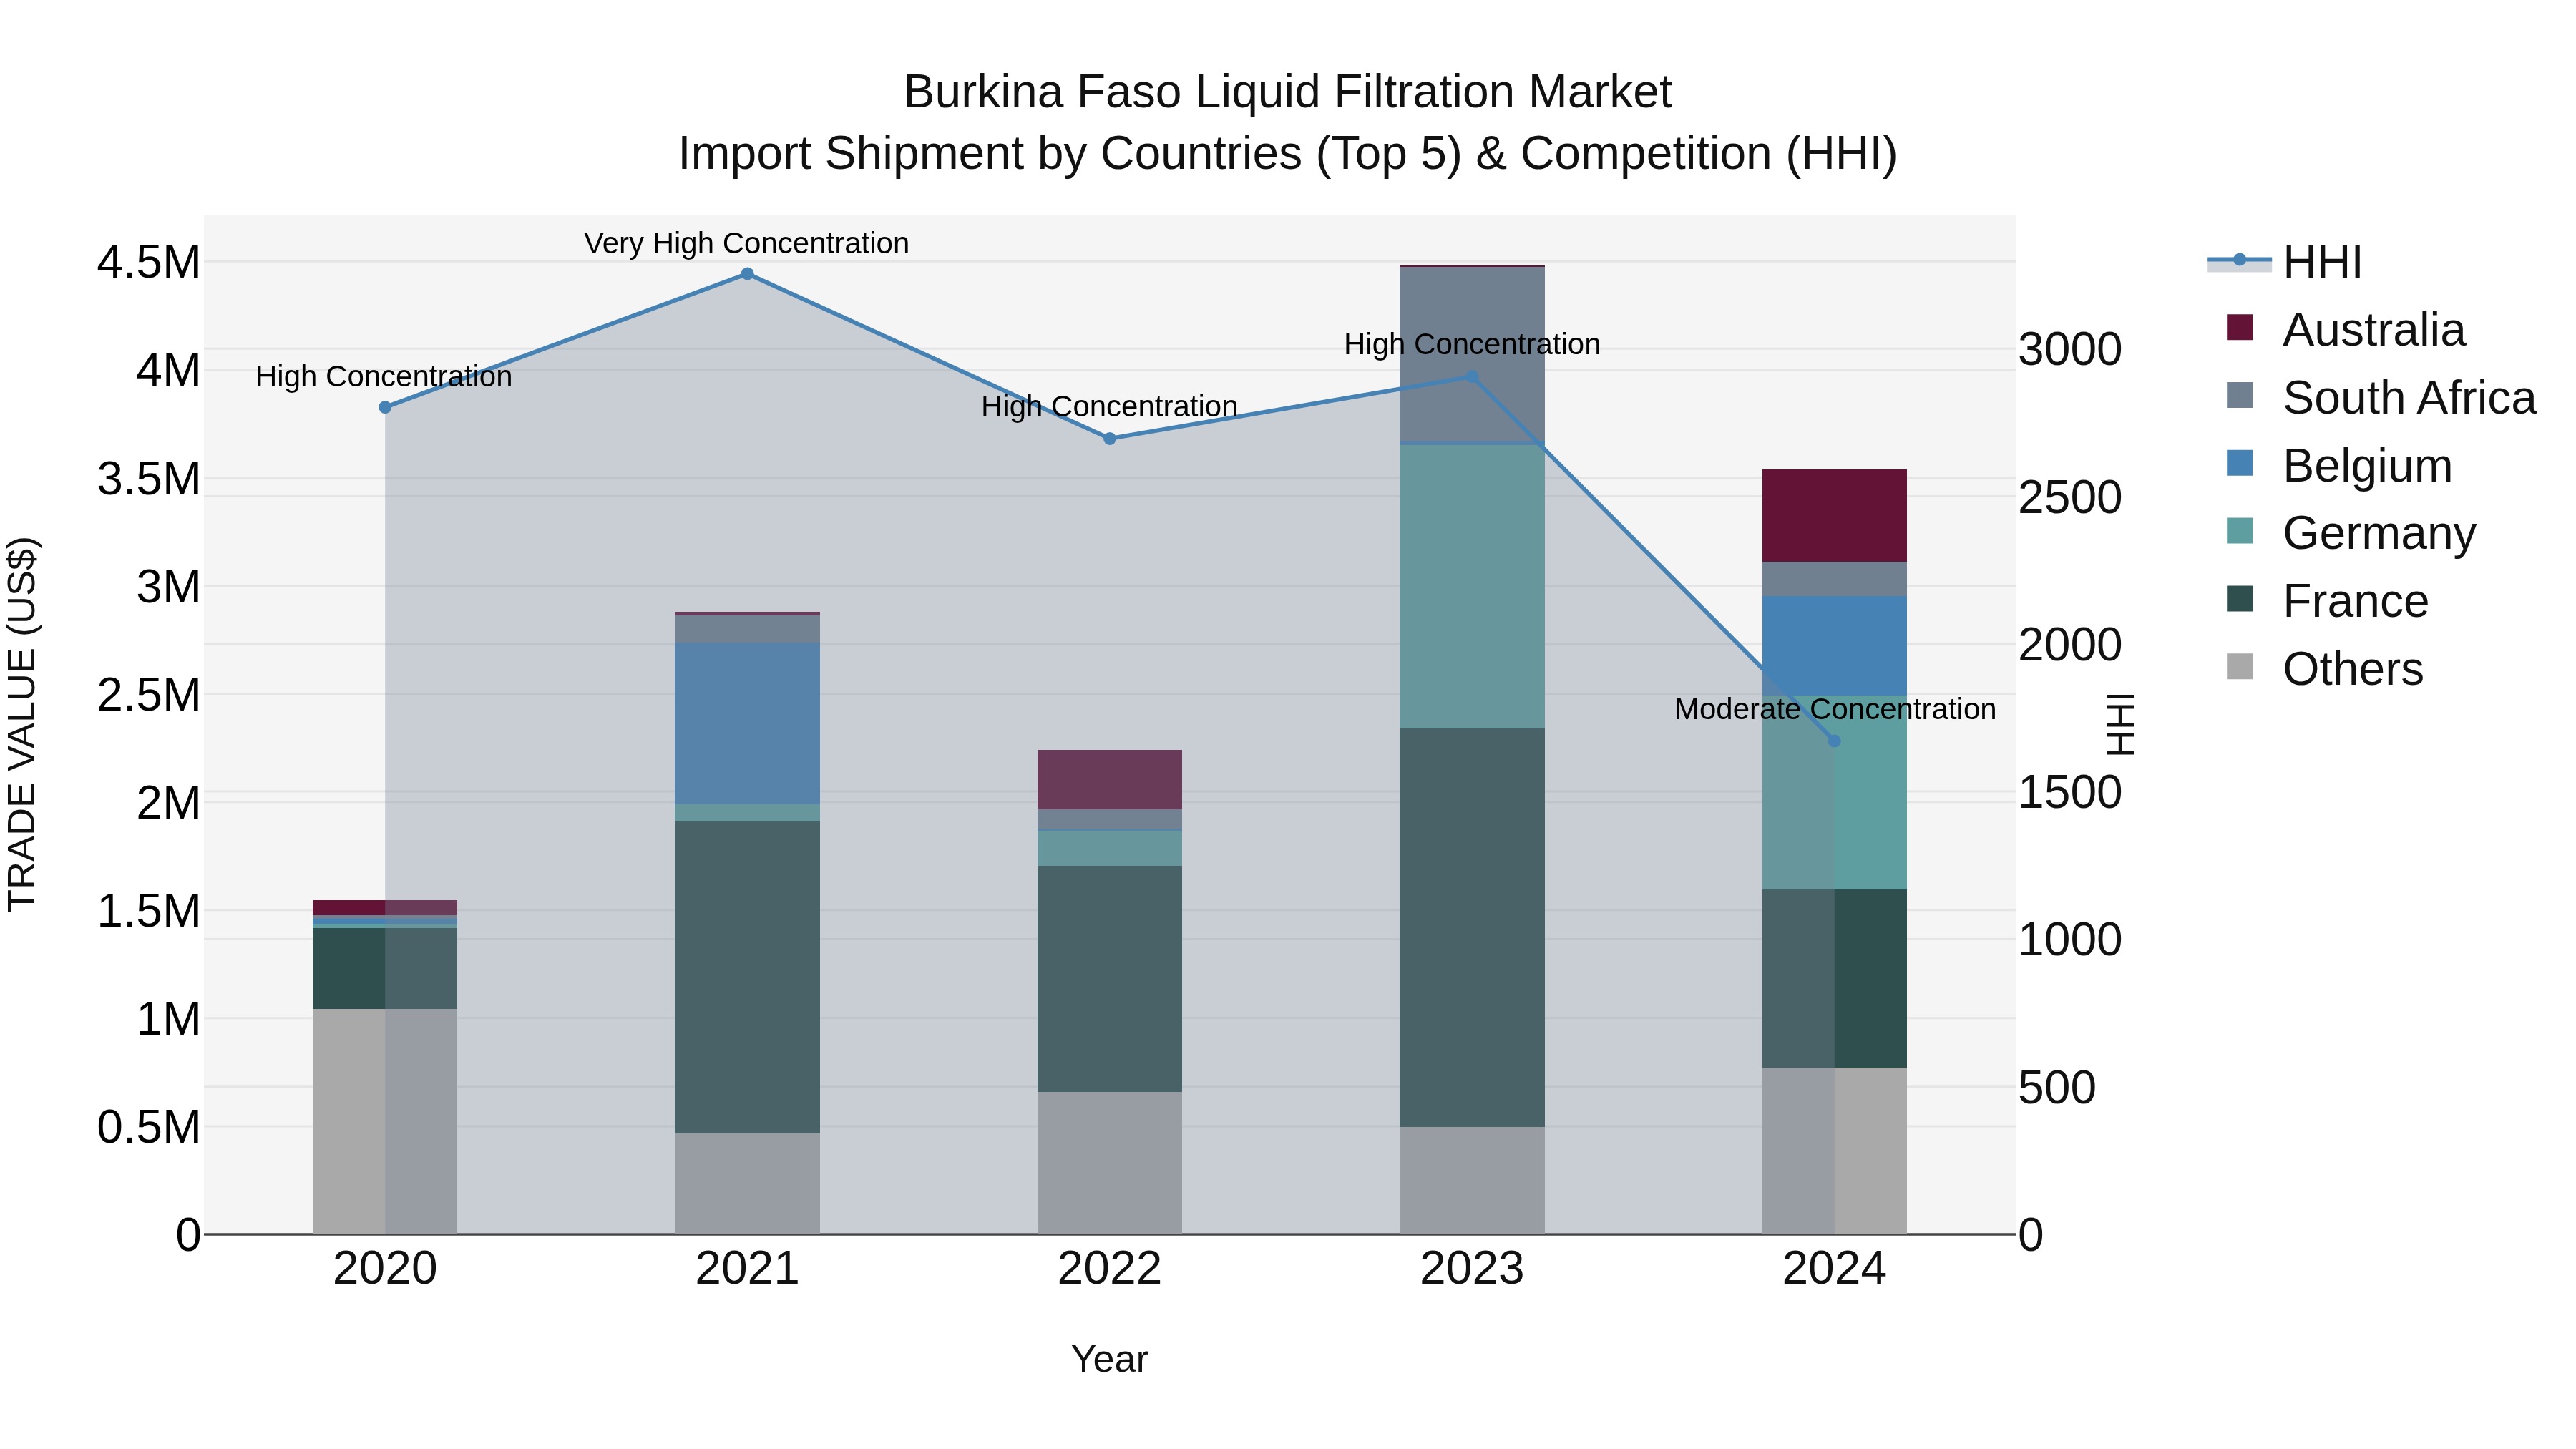Toggle the Others legend label
The width and height of the screenshot is (2576, 1449).
click(x=2353, y=669)
